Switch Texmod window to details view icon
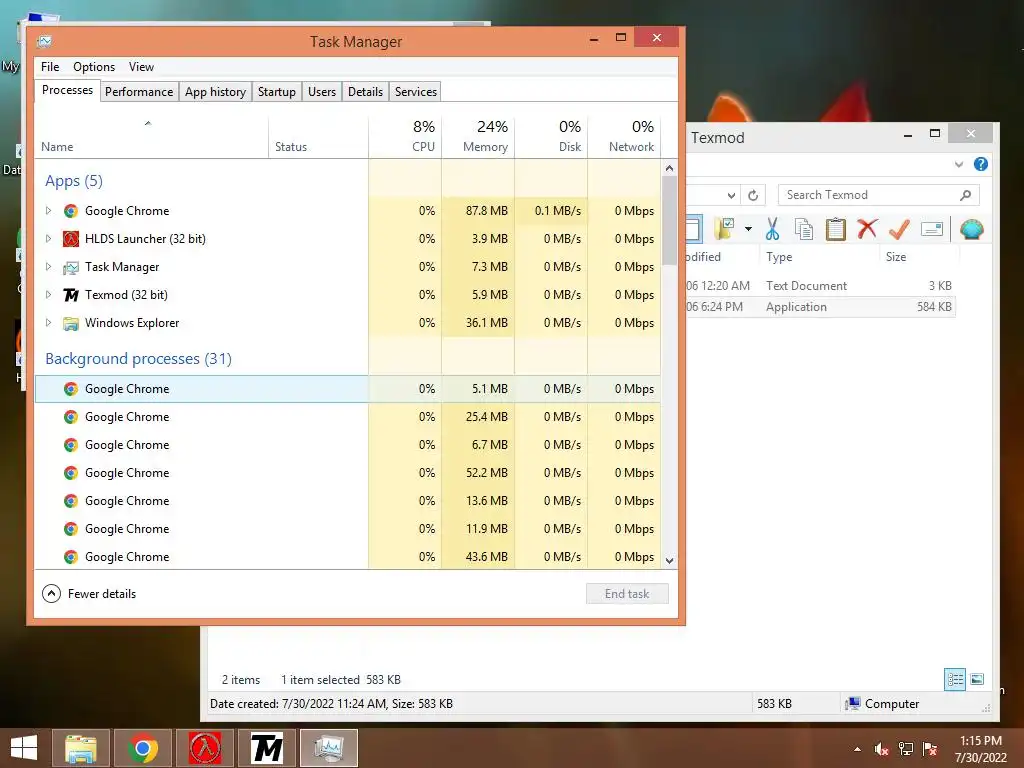 click(955, 679)
